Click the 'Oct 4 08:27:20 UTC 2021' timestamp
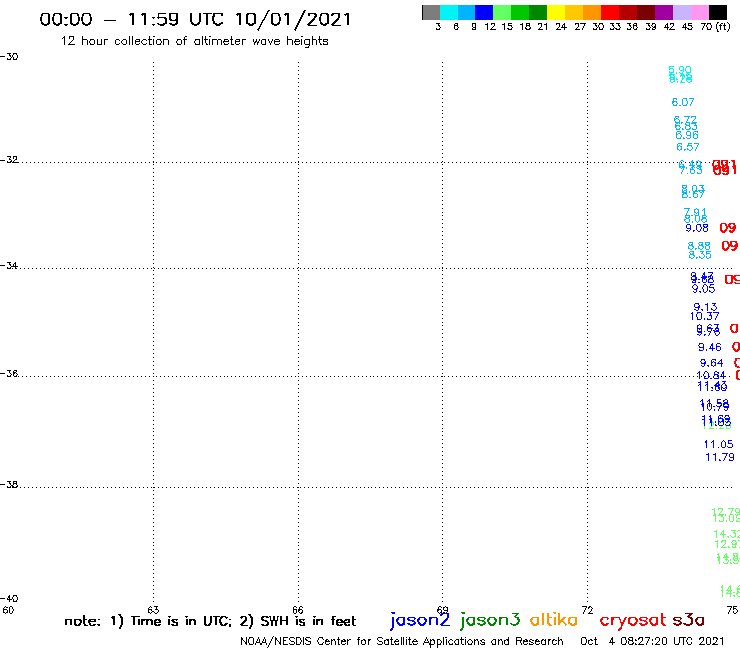Image resolution: width=740 pixels, height=650 pixels. click(x=652, y=641)
